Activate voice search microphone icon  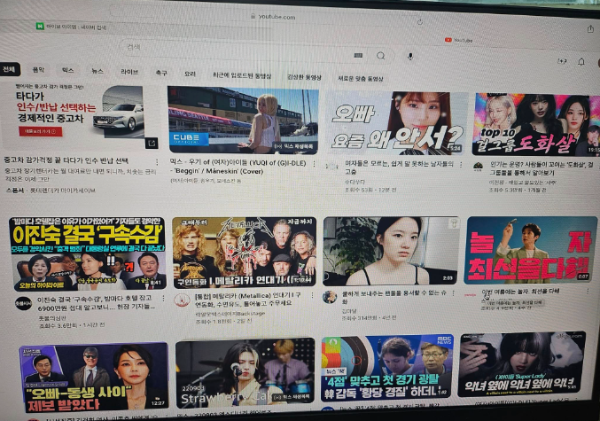pyautogui.click(x=410, y=56)
